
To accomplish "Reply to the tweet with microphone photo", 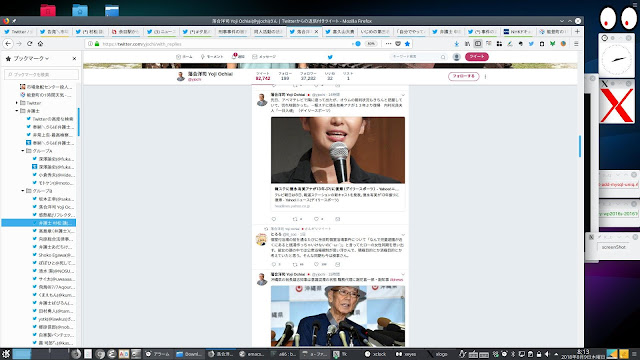I will (274, 219).
